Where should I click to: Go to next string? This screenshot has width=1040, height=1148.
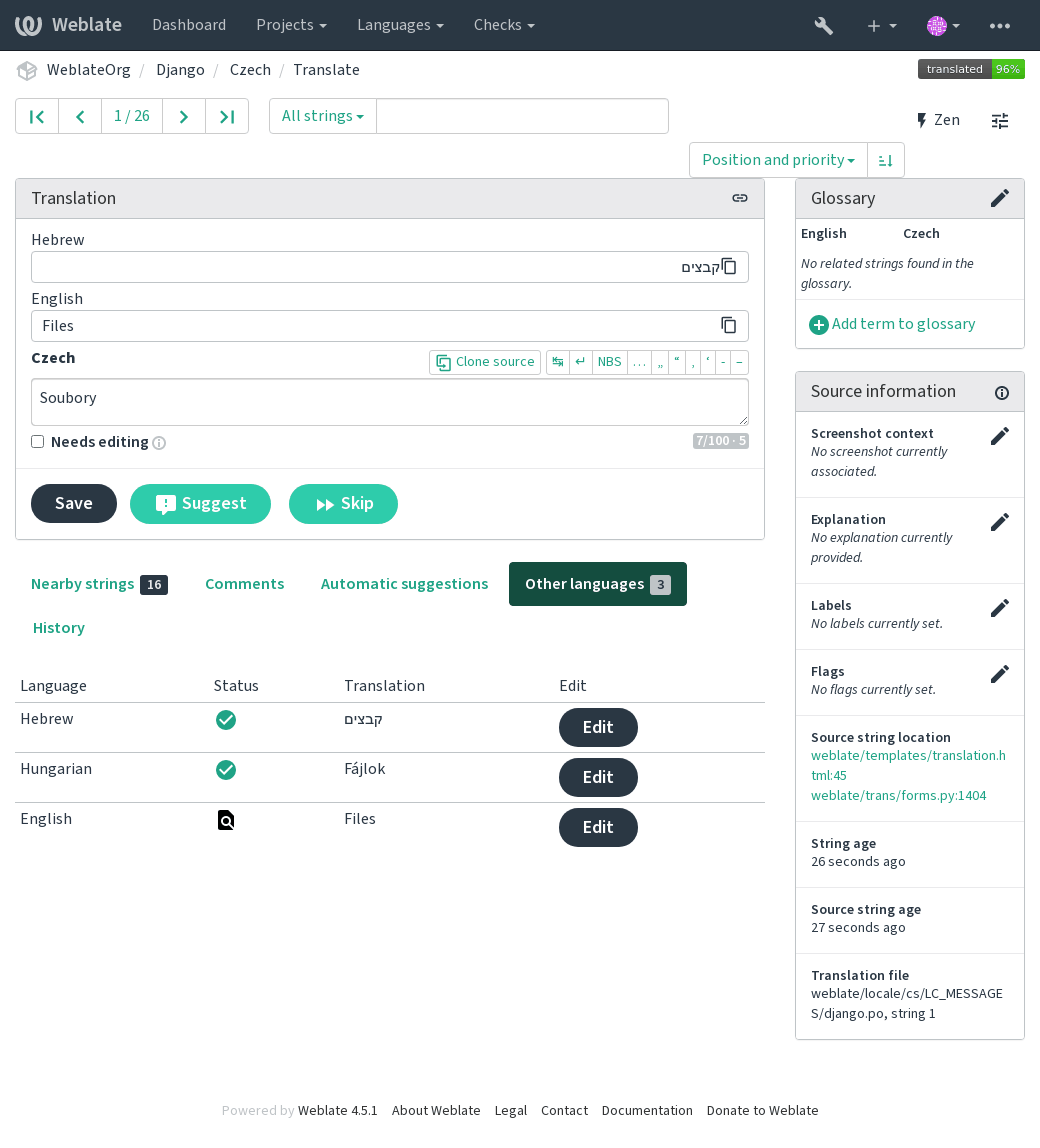click(184, 116)
